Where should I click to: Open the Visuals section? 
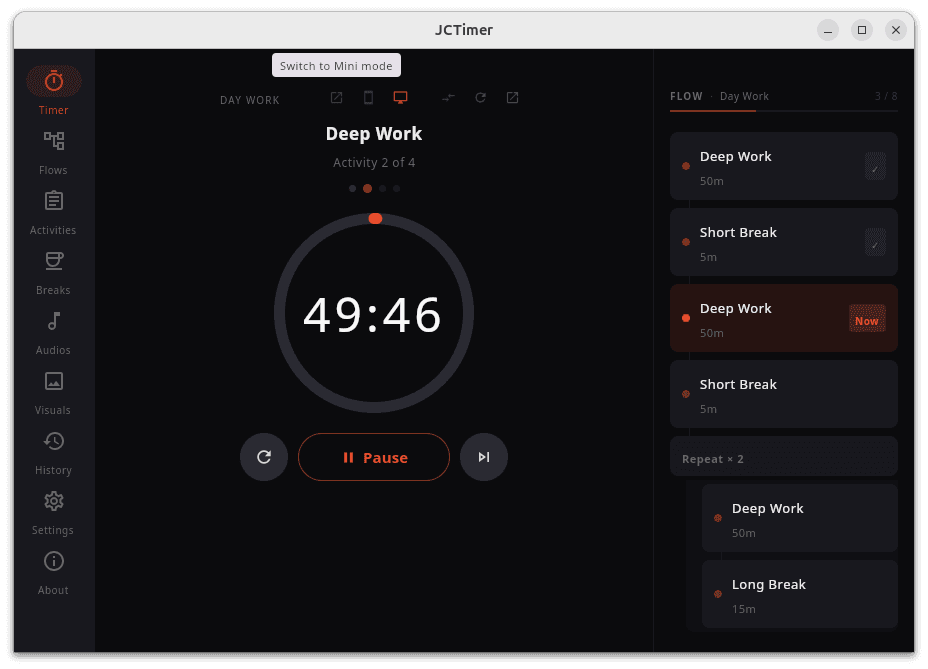click(53, 394)
